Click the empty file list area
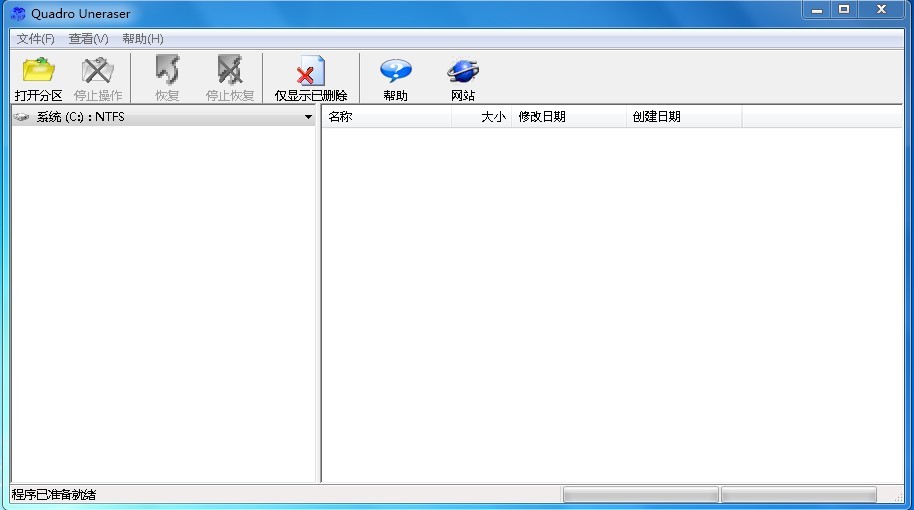 click(x=612, y=300)
